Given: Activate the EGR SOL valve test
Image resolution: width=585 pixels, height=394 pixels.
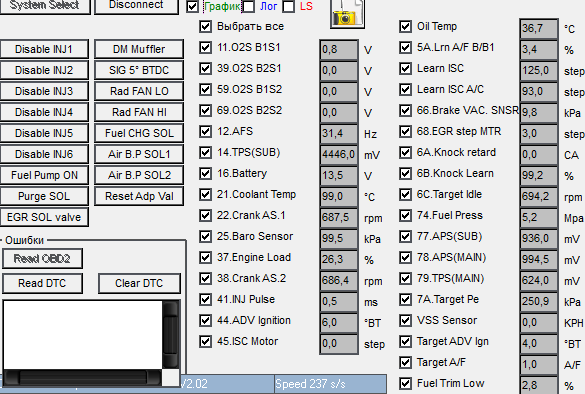Looking at the screenshot, I should (44, 217).
